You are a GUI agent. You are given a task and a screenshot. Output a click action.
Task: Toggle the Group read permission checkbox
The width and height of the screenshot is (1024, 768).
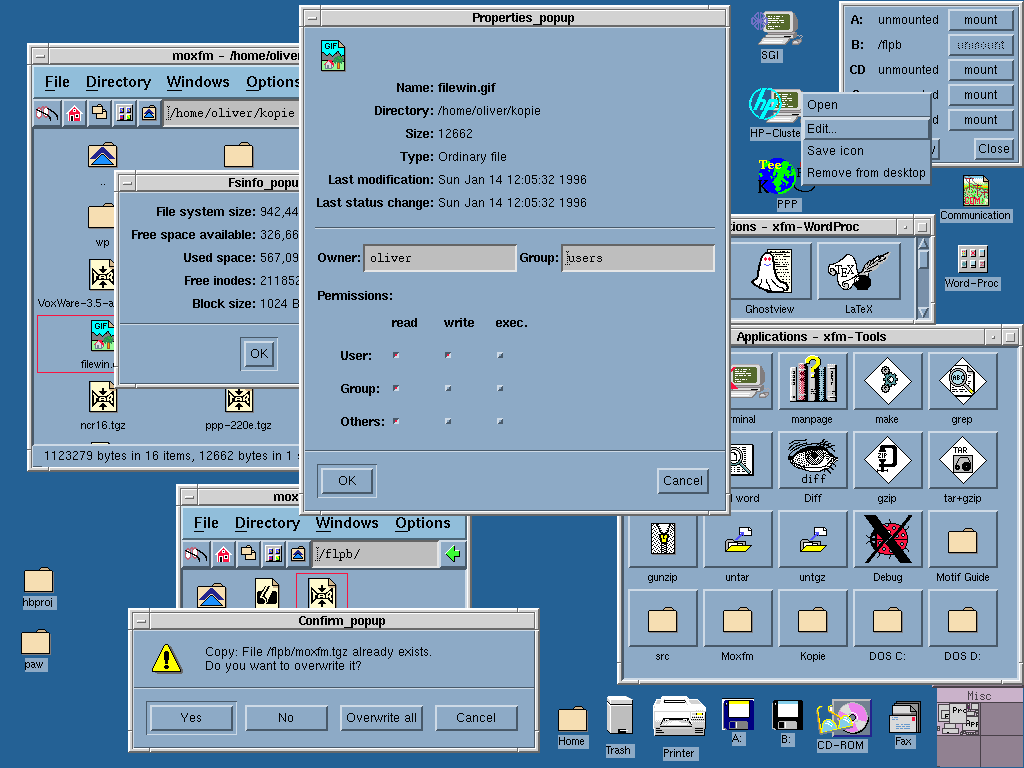(x=396, y=388)
